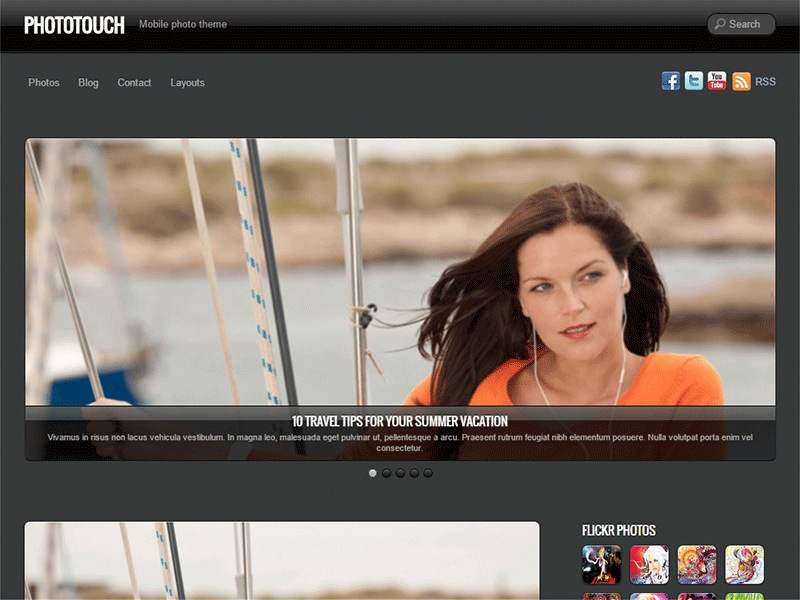The height and width of the screenshot is (600, 800).
Task: Switch to the third slide dot
Action: point(400,473)
